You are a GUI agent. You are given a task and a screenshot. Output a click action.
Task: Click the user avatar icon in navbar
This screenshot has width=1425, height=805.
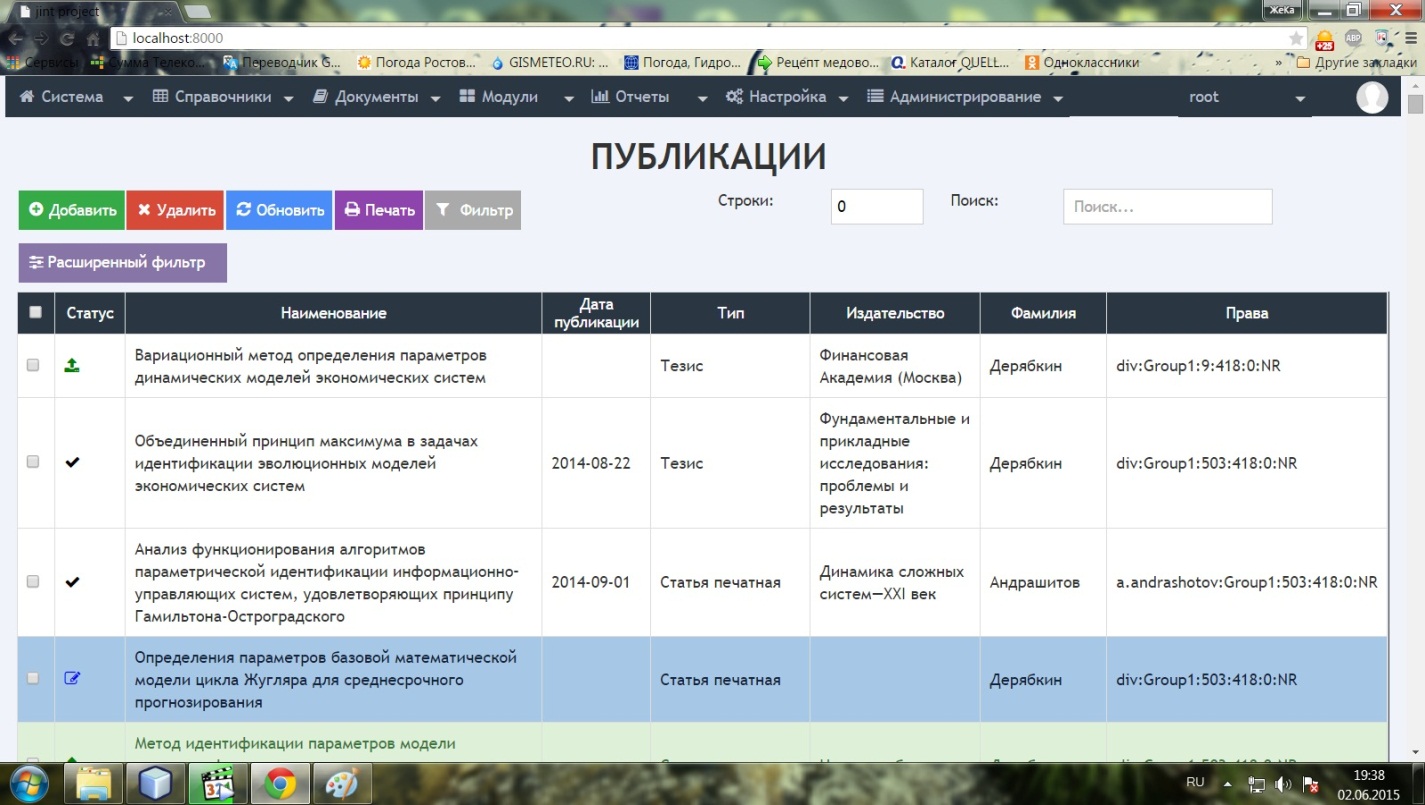coord(1372,97)
